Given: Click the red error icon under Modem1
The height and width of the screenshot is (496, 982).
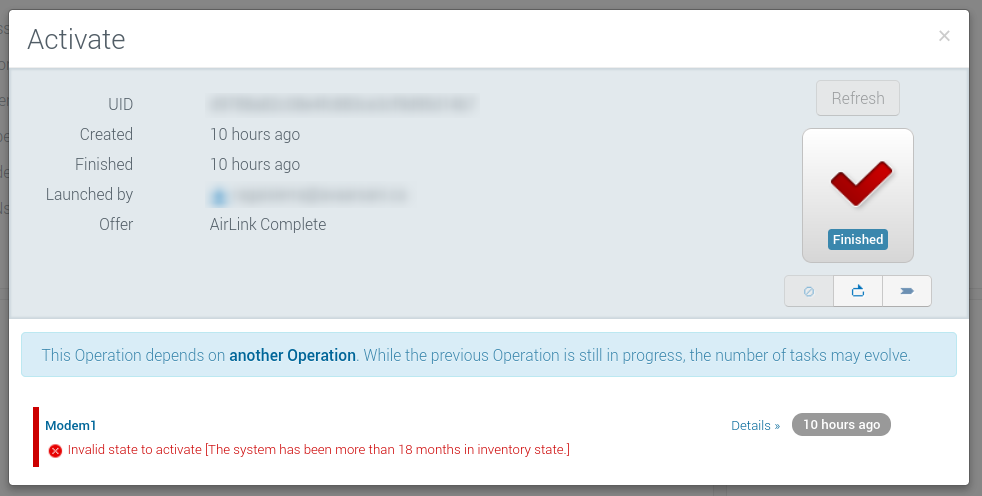Looking at the screenshot, I should point(55,450).
